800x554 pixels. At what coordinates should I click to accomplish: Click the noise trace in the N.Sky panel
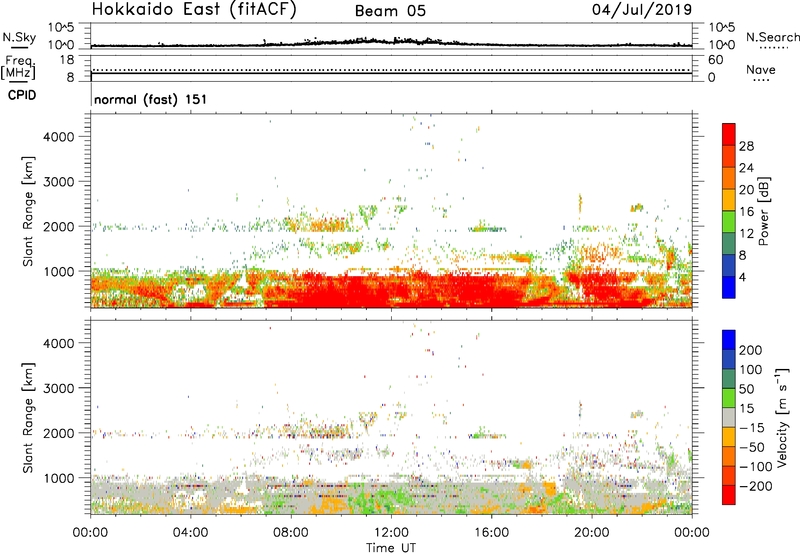[391, 43]
